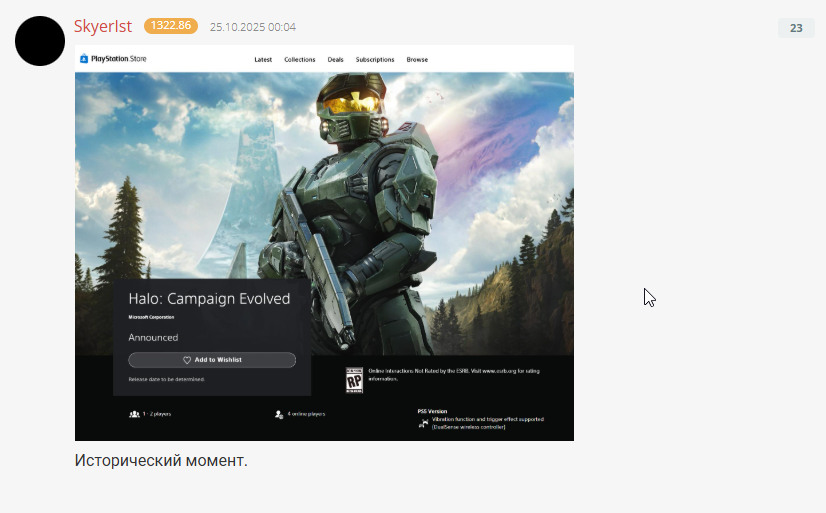Screen dimensions: 826x513
Task: Click the ESRB 'Not Rated' information text
Action: (x=454, y=374)
